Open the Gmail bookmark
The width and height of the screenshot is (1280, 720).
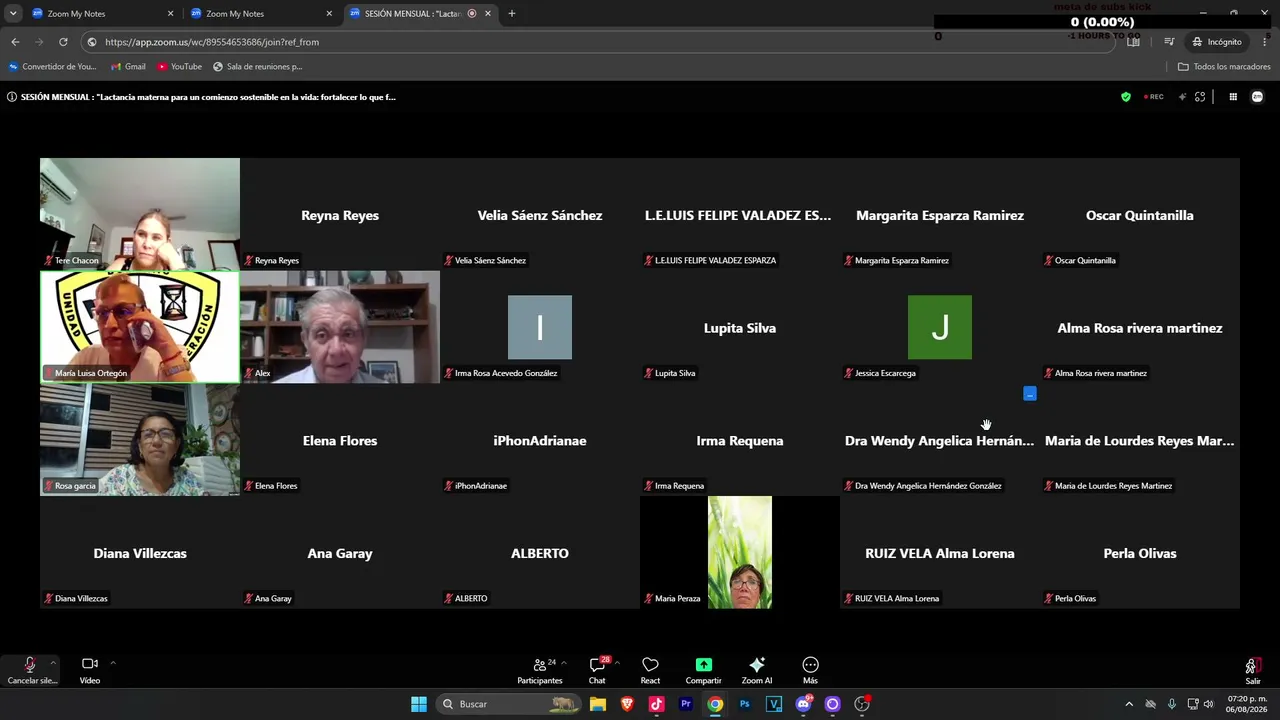pos(128,67)
